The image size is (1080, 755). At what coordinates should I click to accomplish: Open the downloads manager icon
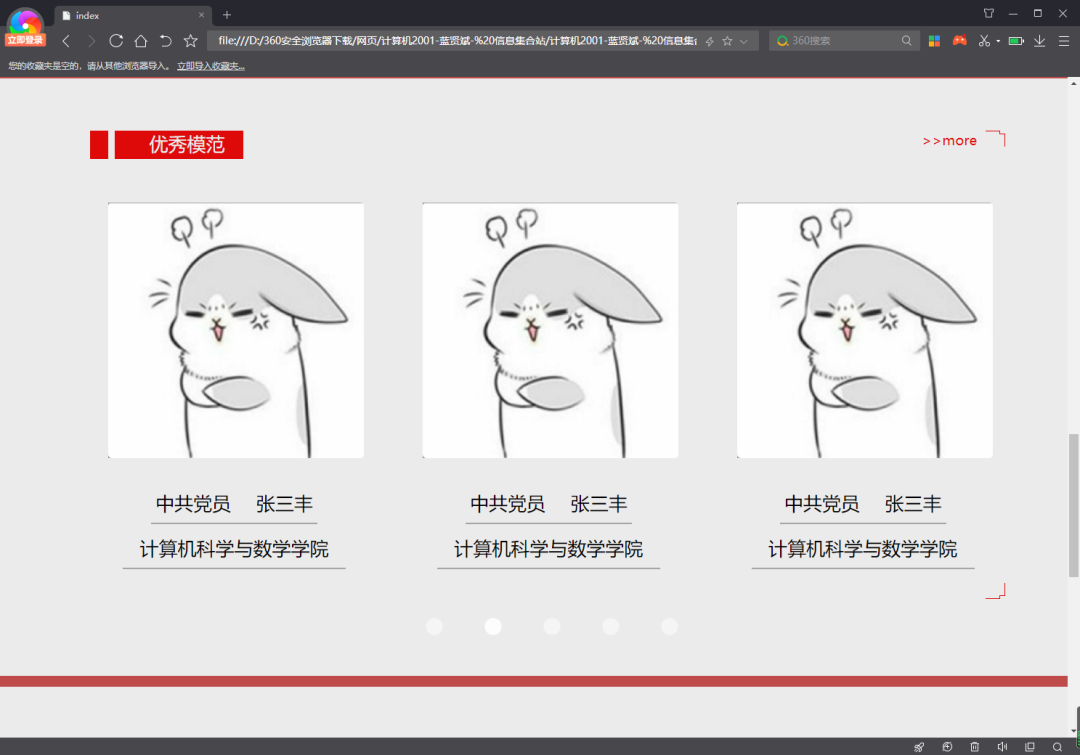1039,41
